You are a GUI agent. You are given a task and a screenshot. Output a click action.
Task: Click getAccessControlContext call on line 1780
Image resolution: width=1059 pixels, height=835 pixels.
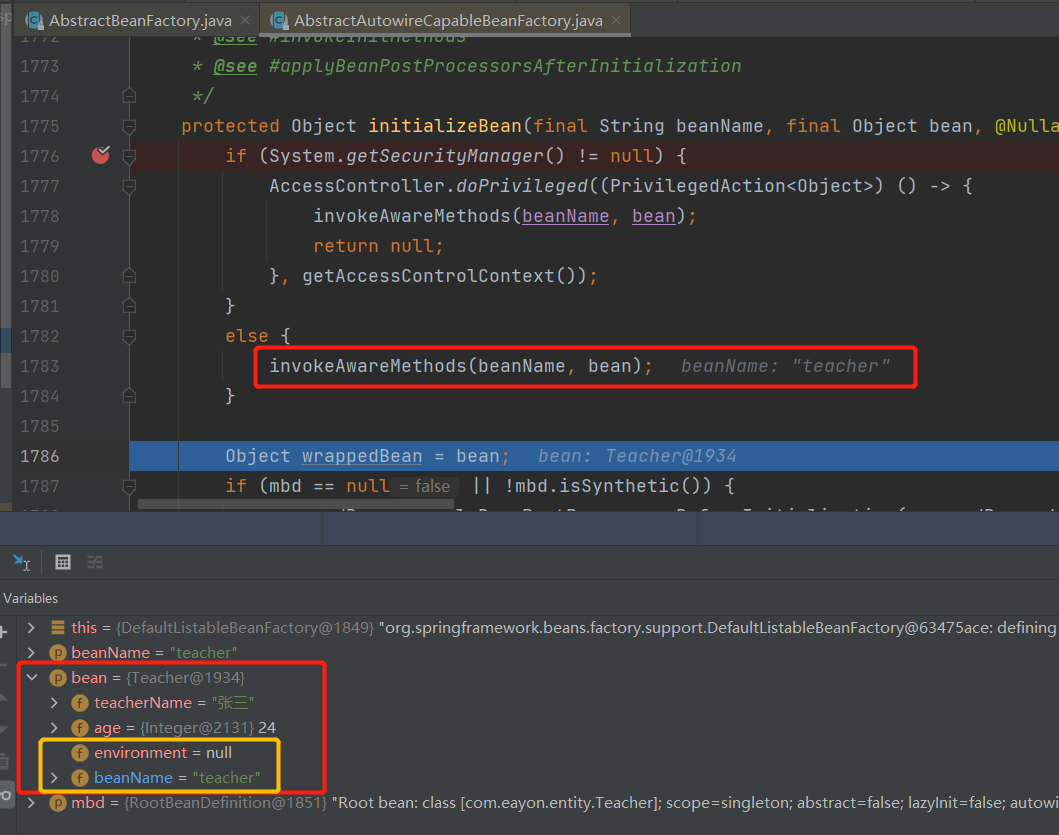pyautogui.click(x=428, y=276)
